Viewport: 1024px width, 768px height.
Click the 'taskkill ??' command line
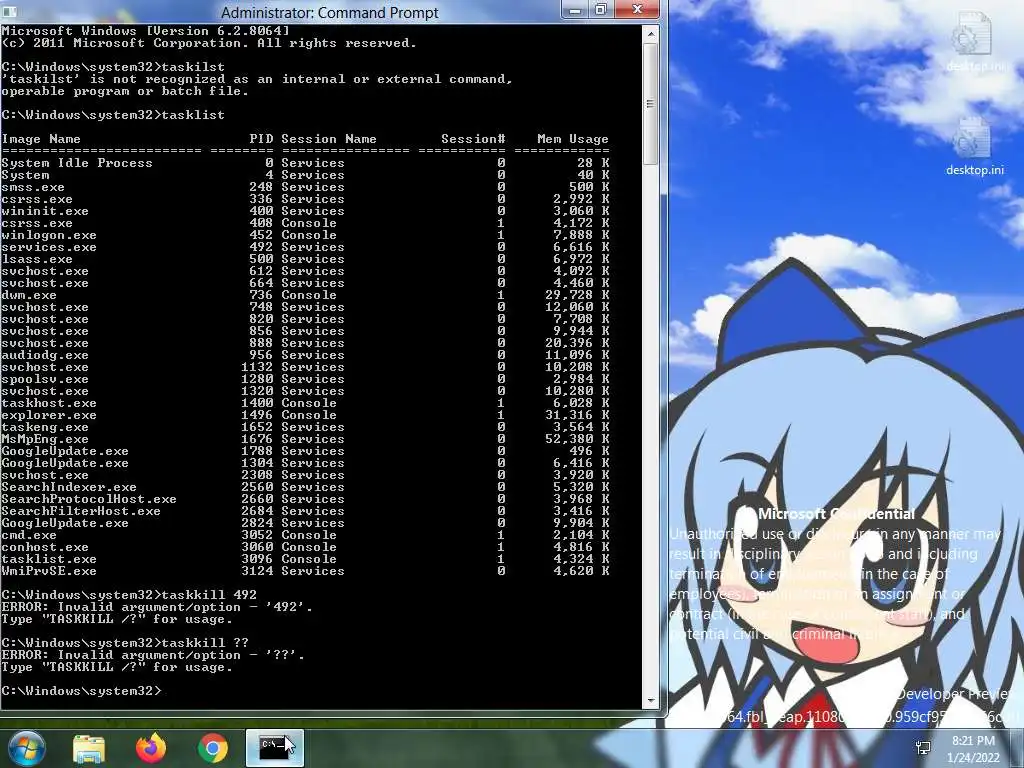(125, 643)
